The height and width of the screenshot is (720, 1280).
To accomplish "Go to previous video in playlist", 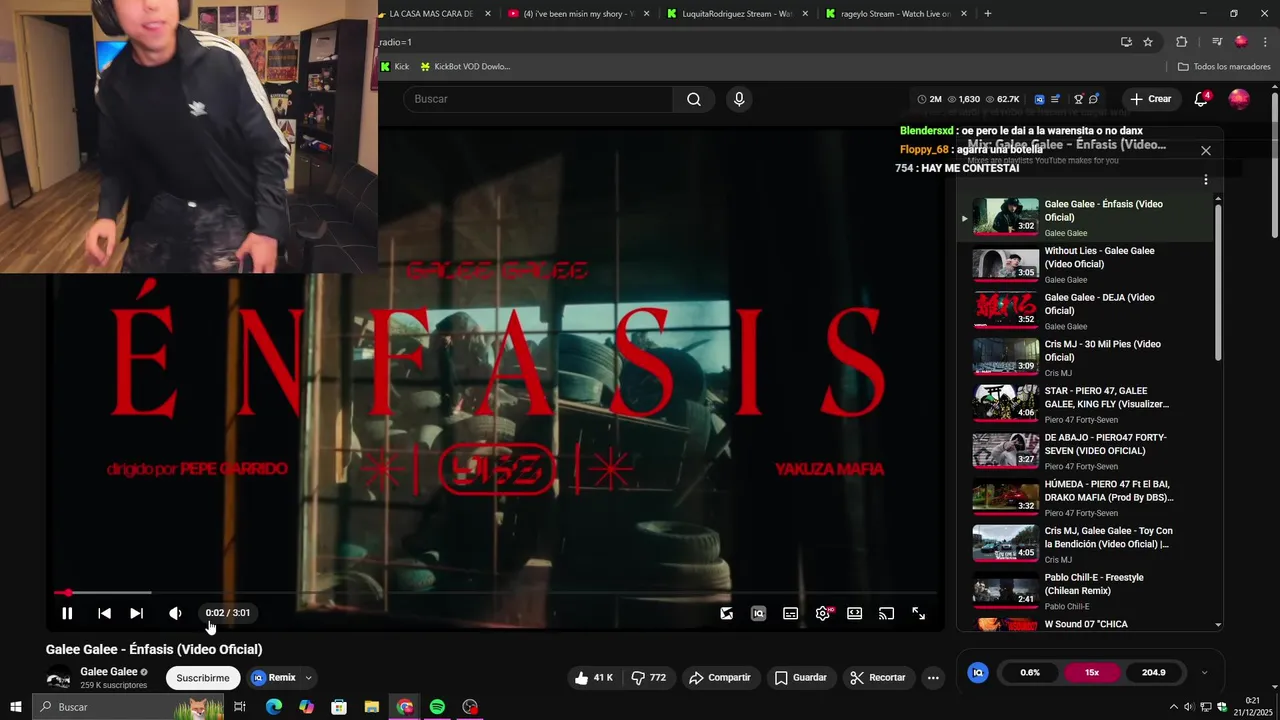I will tap(104, 613).
